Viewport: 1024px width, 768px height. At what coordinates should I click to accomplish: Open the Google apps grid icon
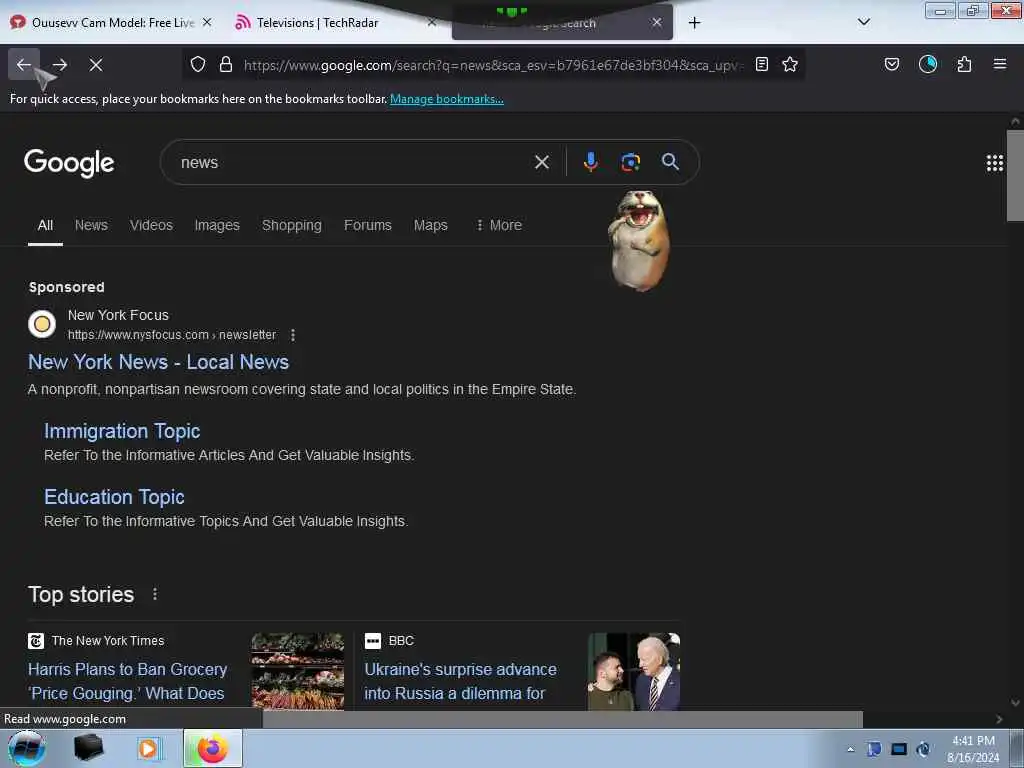[995, 163]
